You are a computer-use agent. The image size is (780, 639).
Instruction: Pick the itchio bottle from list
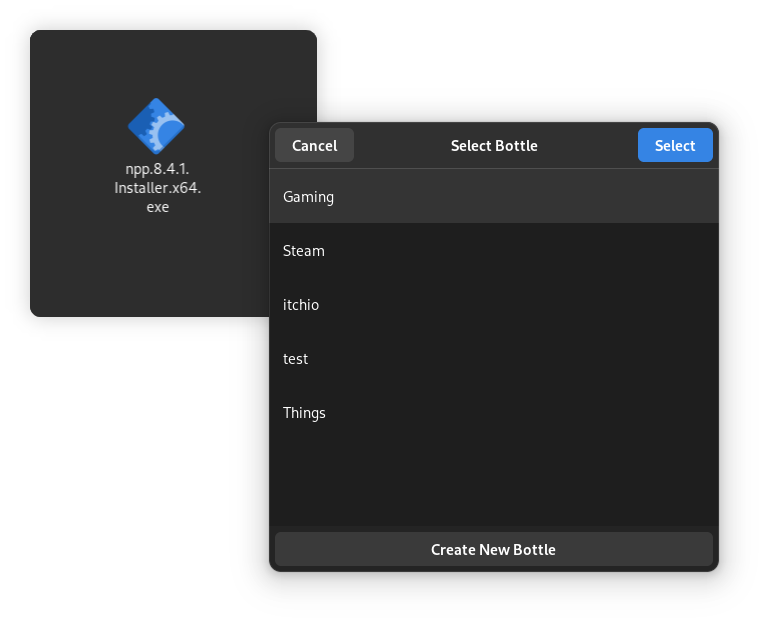[x=301, y=305]
